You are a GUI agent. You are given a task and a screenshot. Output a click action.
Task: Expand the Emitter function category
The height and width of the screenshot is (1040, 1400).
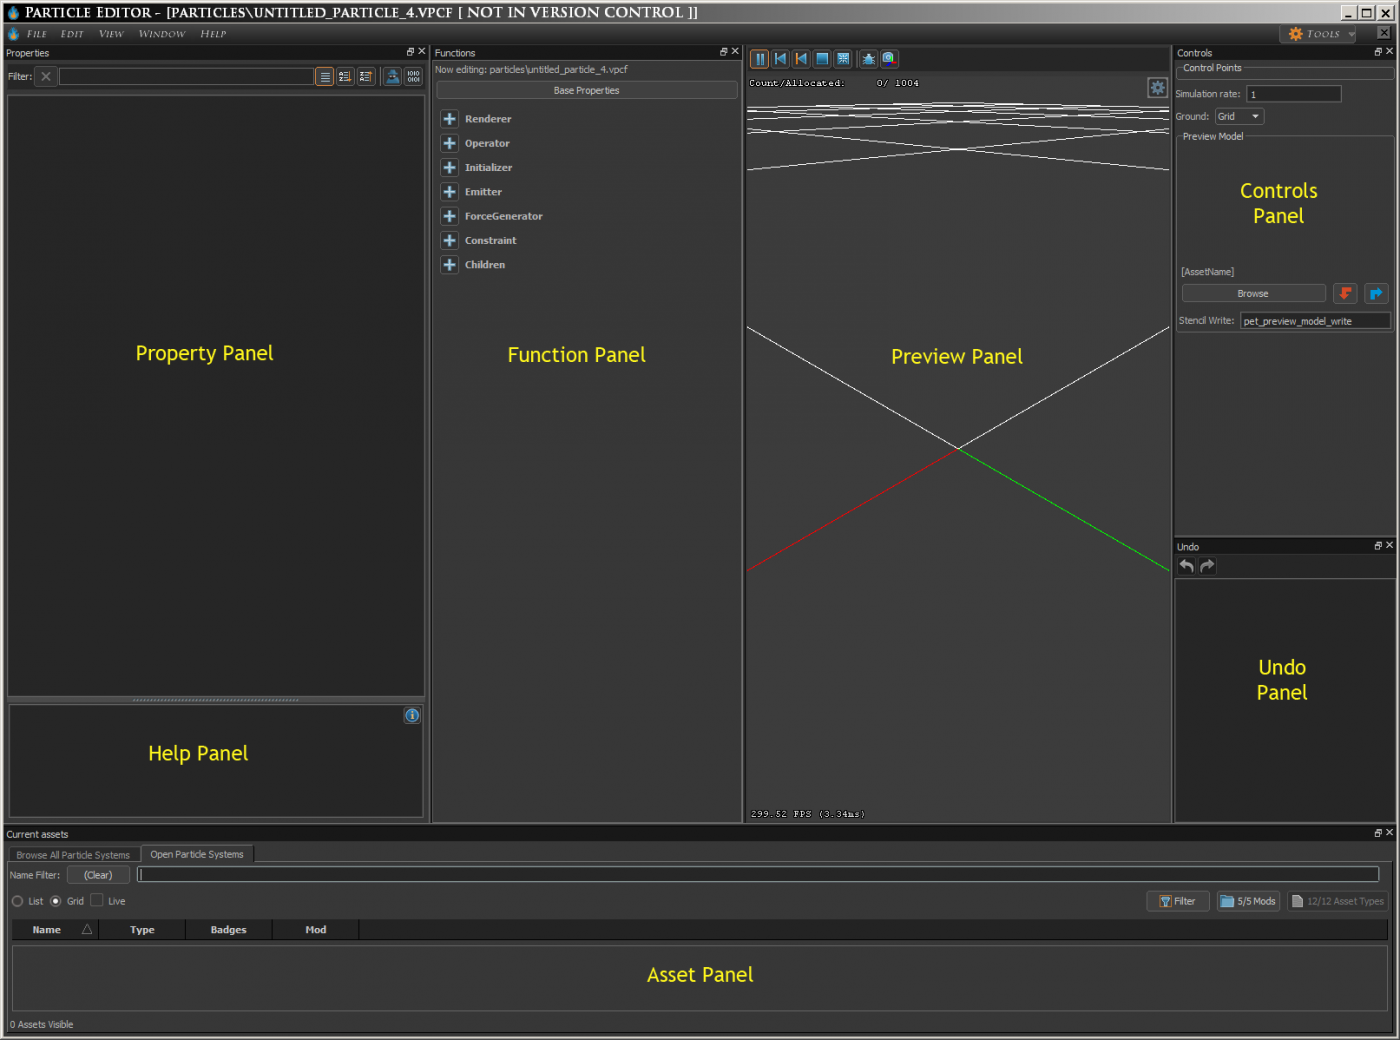tap(449, 191)
